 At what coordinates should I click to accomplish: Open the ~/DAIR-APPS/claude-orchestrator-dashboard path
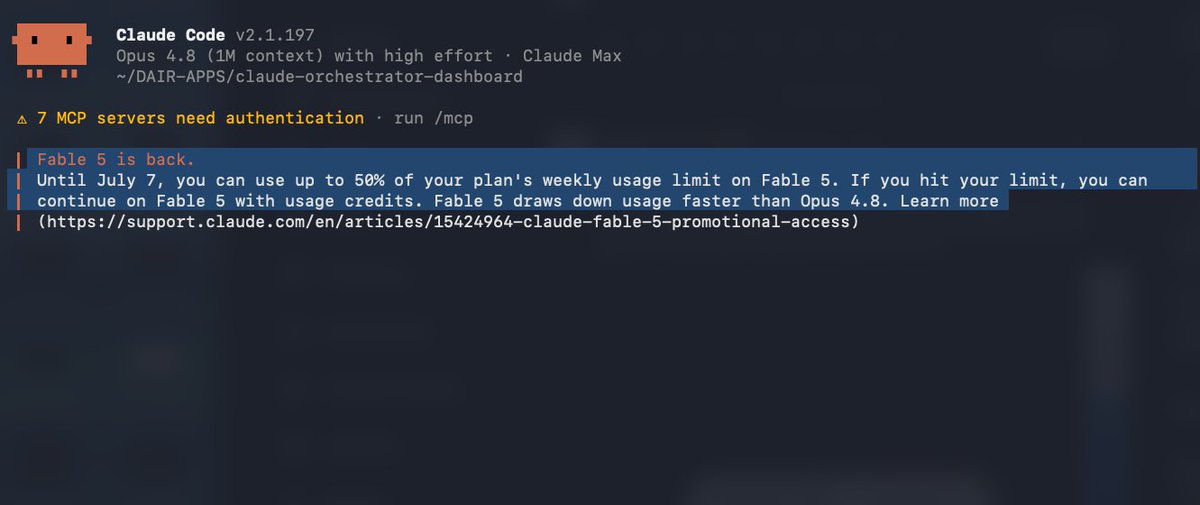tap(319, 77)
